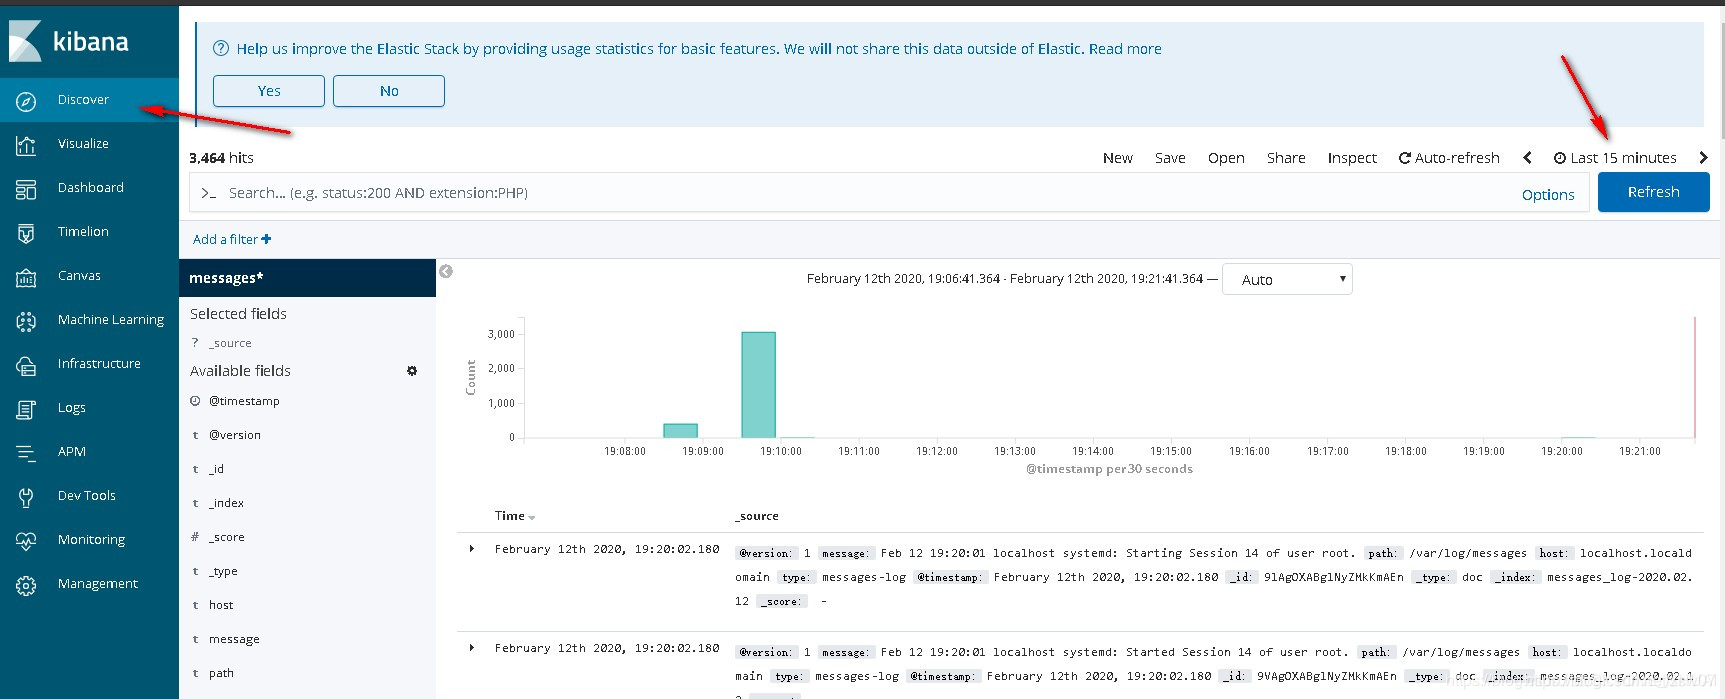Open the Last 15 minutes time picker
This screenshot has width=1725, height=699.
tap(1615, 158)
